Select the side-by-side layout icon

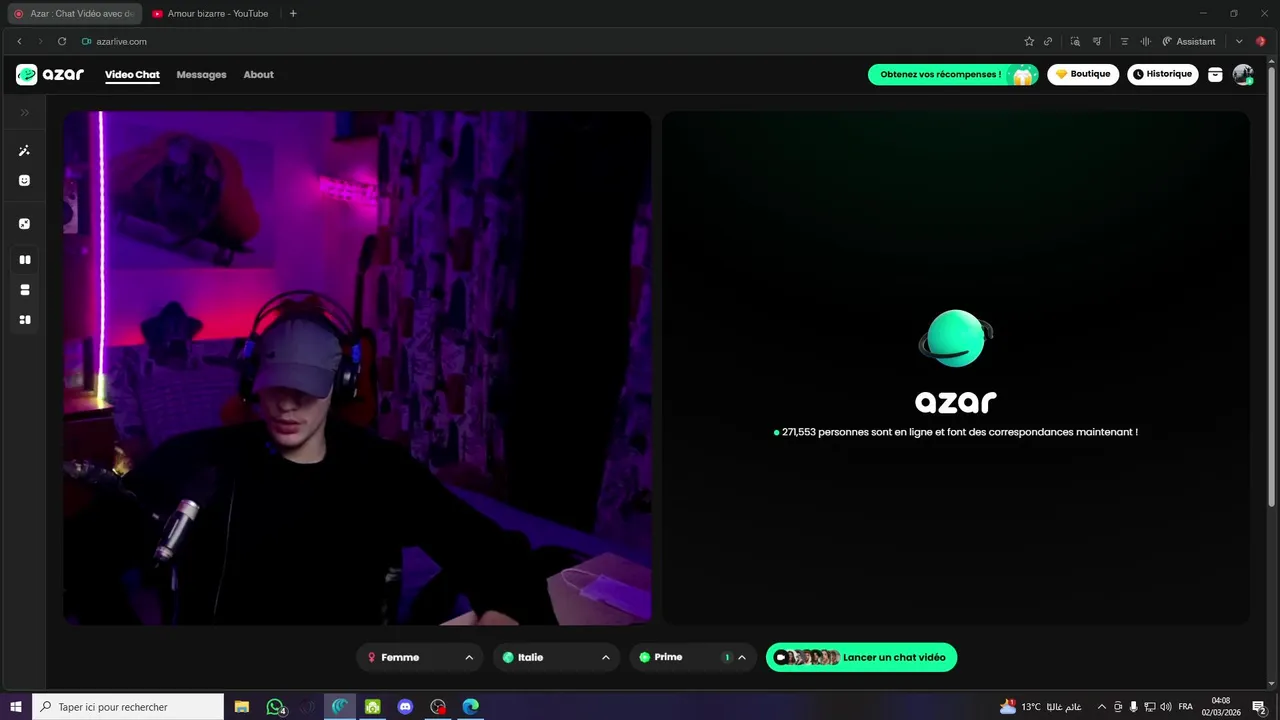[x=25, y=260]
